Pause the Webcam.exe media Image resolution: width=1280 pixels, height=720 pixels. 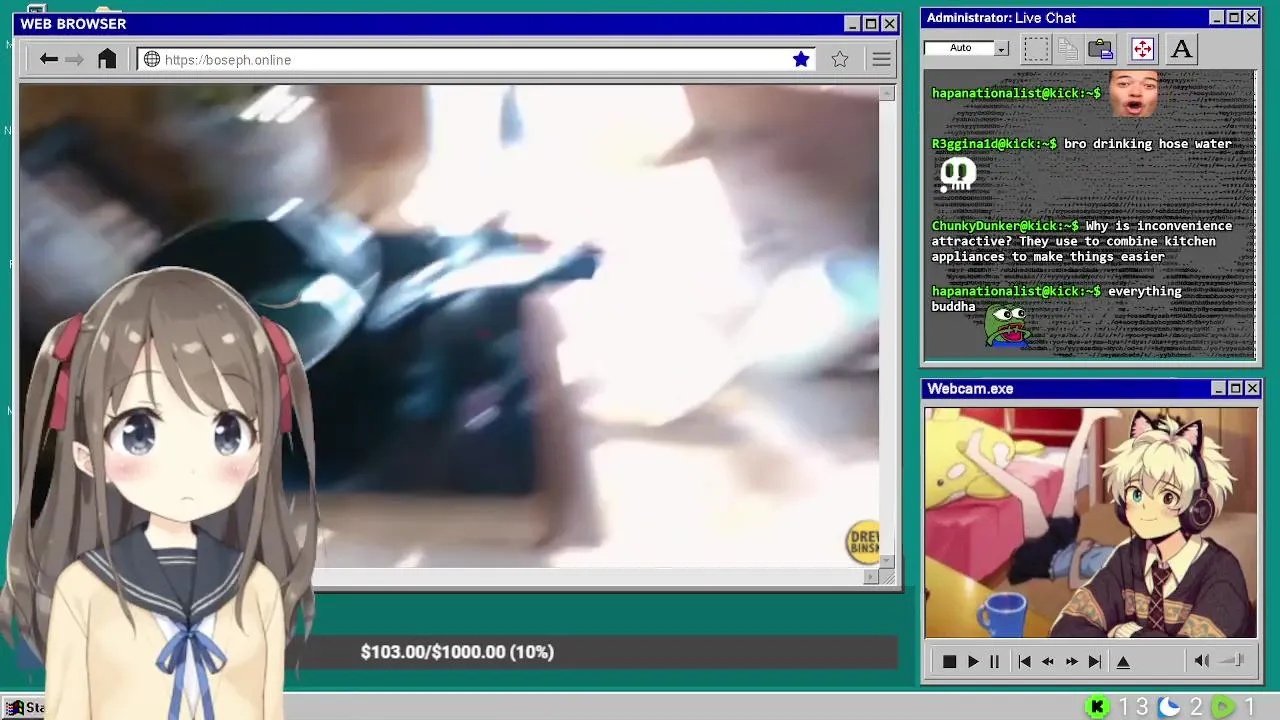(994, 661)
